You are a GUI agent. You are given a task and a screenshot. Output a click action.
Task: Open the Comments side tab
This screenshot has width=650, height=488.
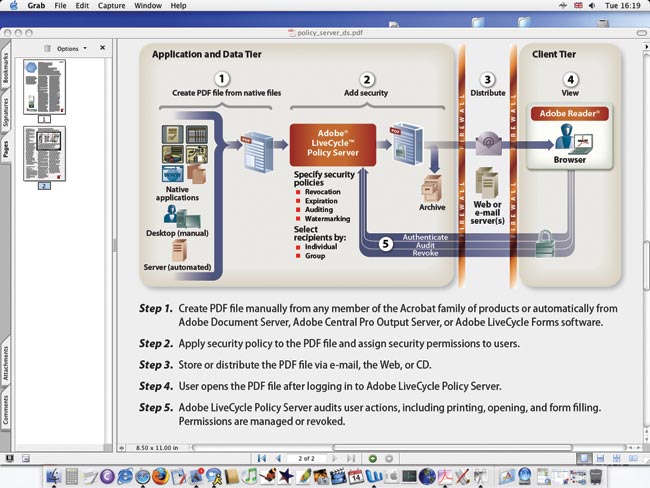(5, 409)
